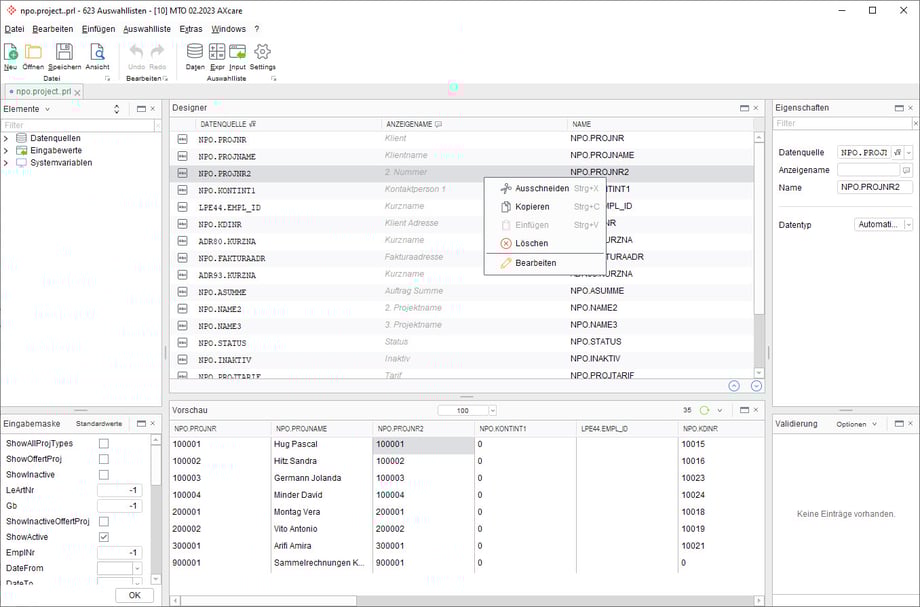Open the Elemente panel dropdown chevron
Viewport: 920px width, 607px height.
[48, 109]
